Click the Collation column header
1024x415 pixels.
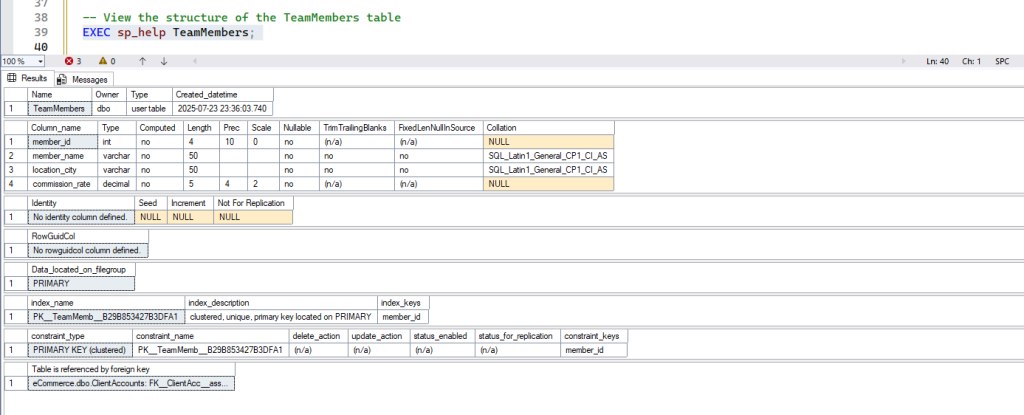click(x=549, y=127)
